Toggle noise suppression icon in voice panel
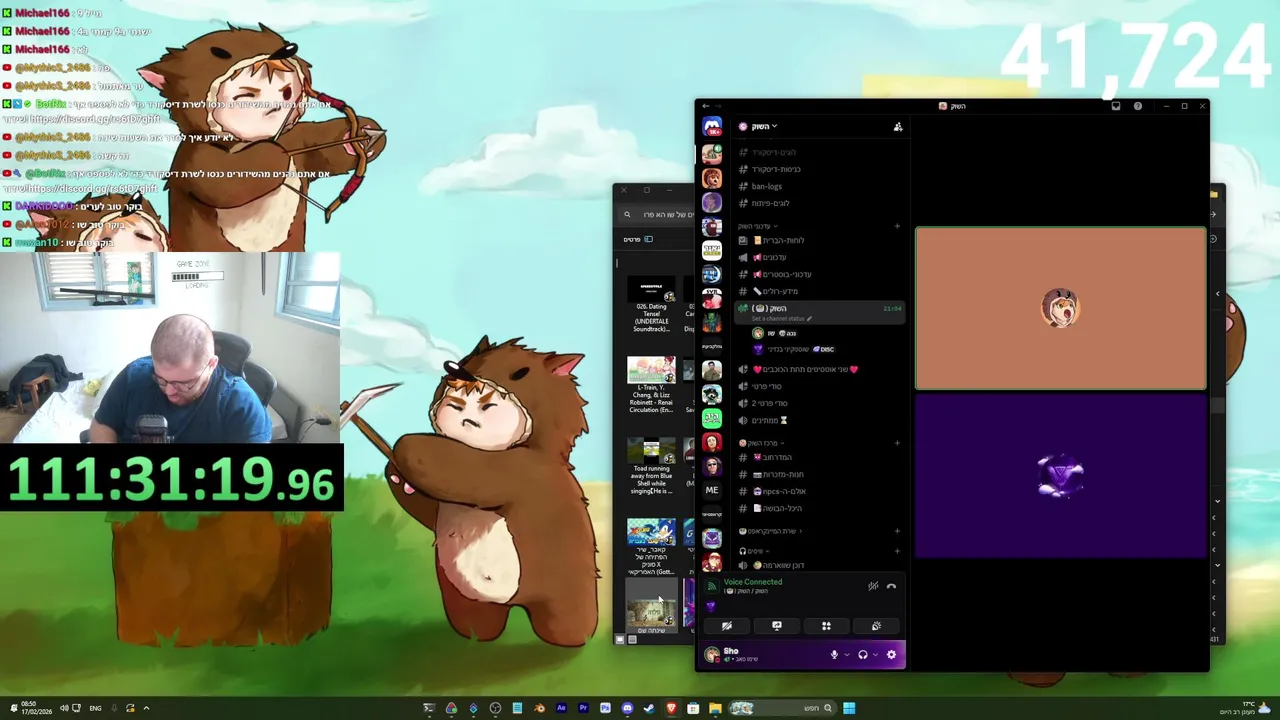Image resolution: width=1280 pixels, height=720 pixels. coord(873,587)
